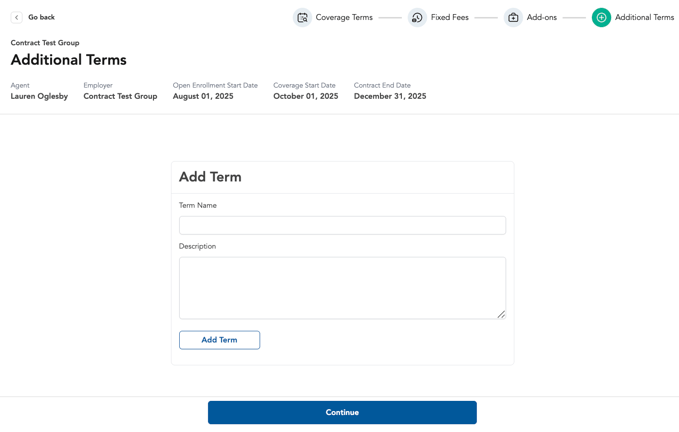Viewport: 679px width, 432px height.
Task: Click the blue Continue button
Action: coord(342,412)
